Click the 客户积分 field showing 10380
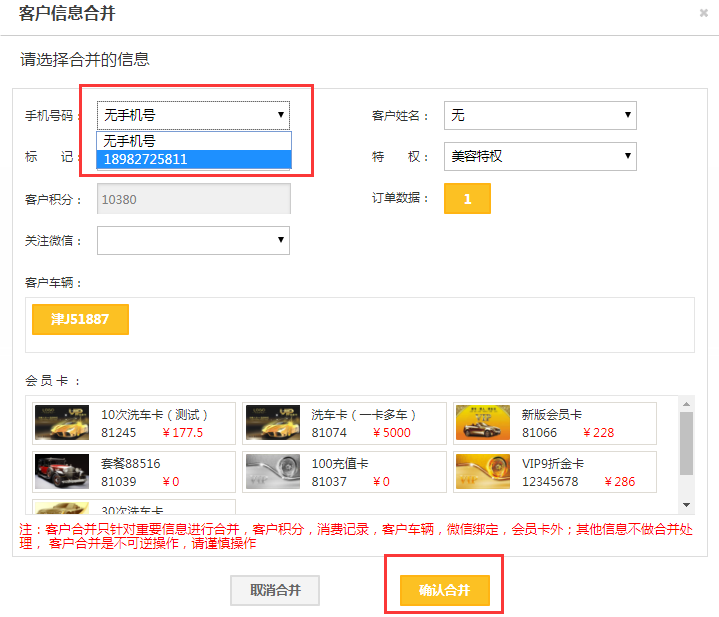This screenshot has width=719, height=617. (x=193, y=198)
